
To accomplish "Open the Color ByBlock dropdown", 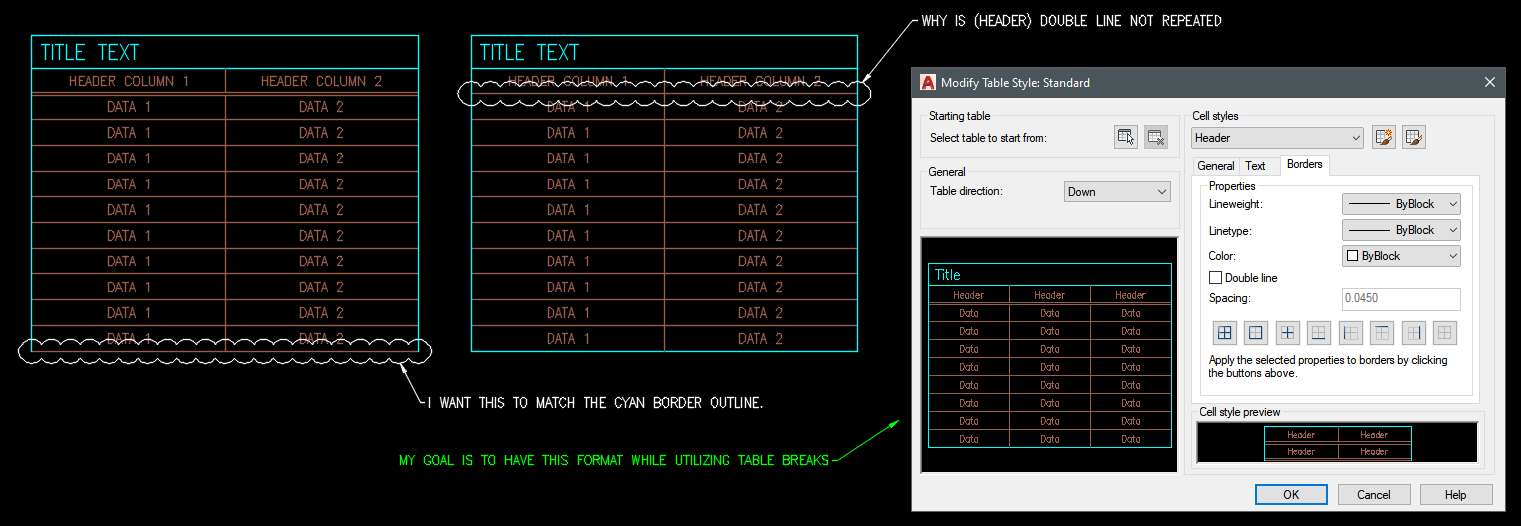I will click(x=1401, y=256).
